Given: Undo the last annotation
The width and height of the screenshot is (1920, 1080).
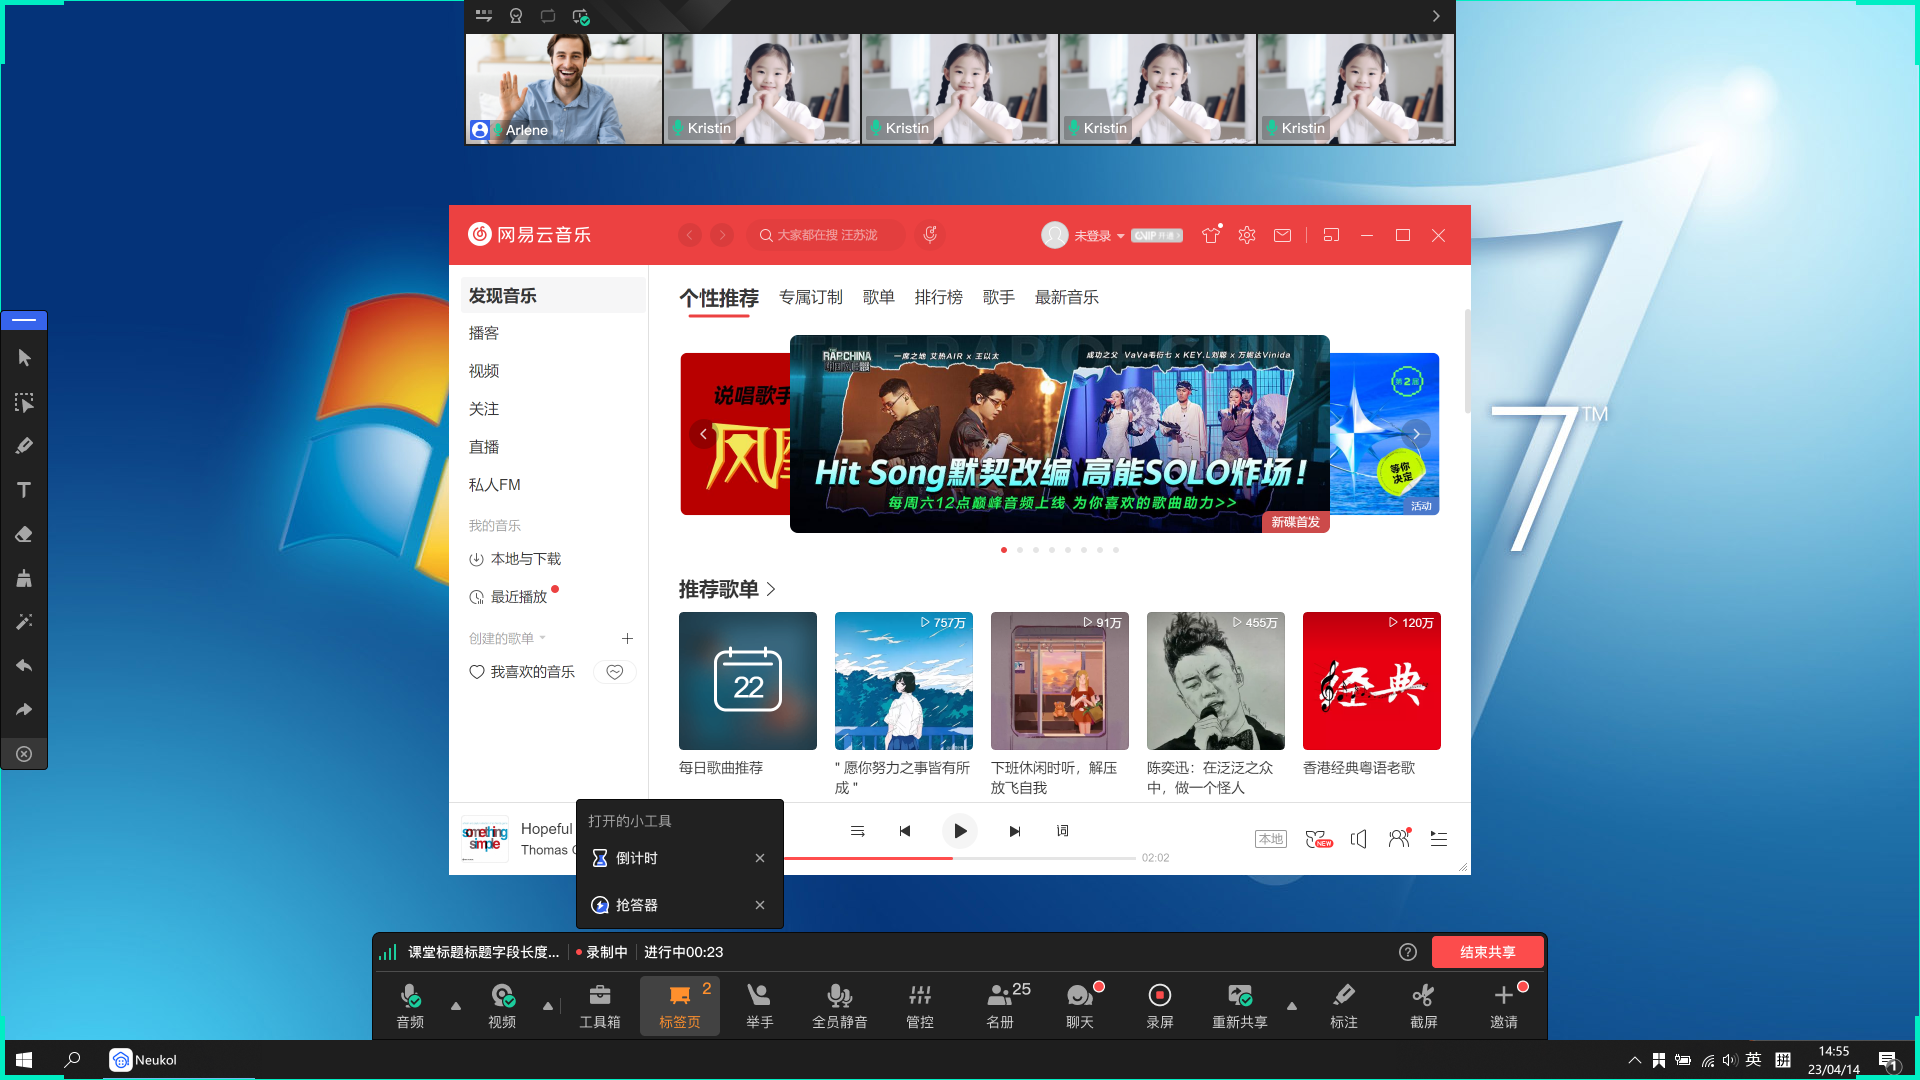Looking at the screenshot, I should pos(24,666).
